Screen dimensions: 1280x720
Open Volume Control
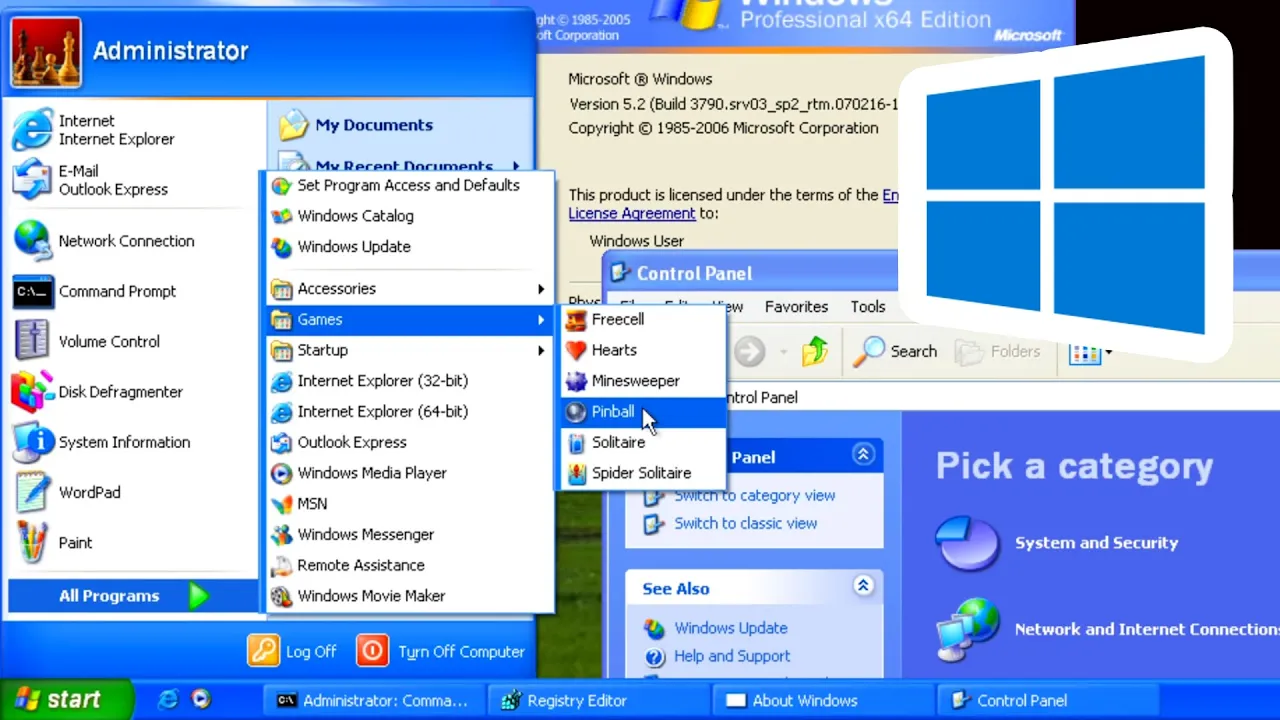click(133, 341)
